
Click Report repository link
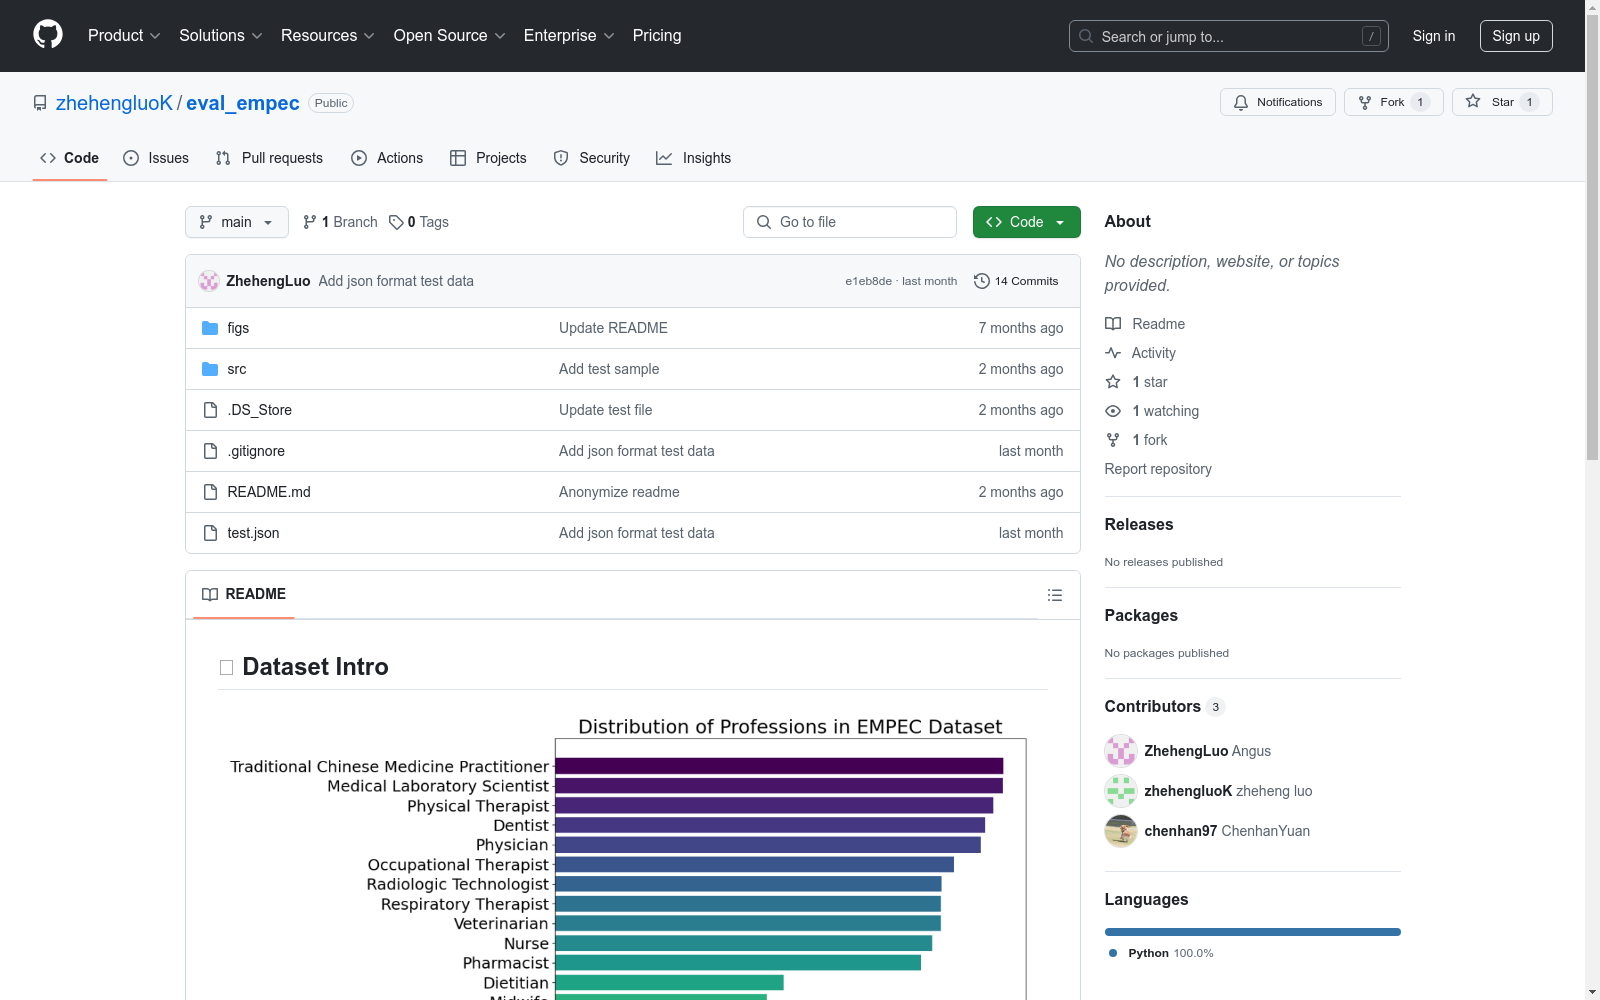[x=1158, y=469]
